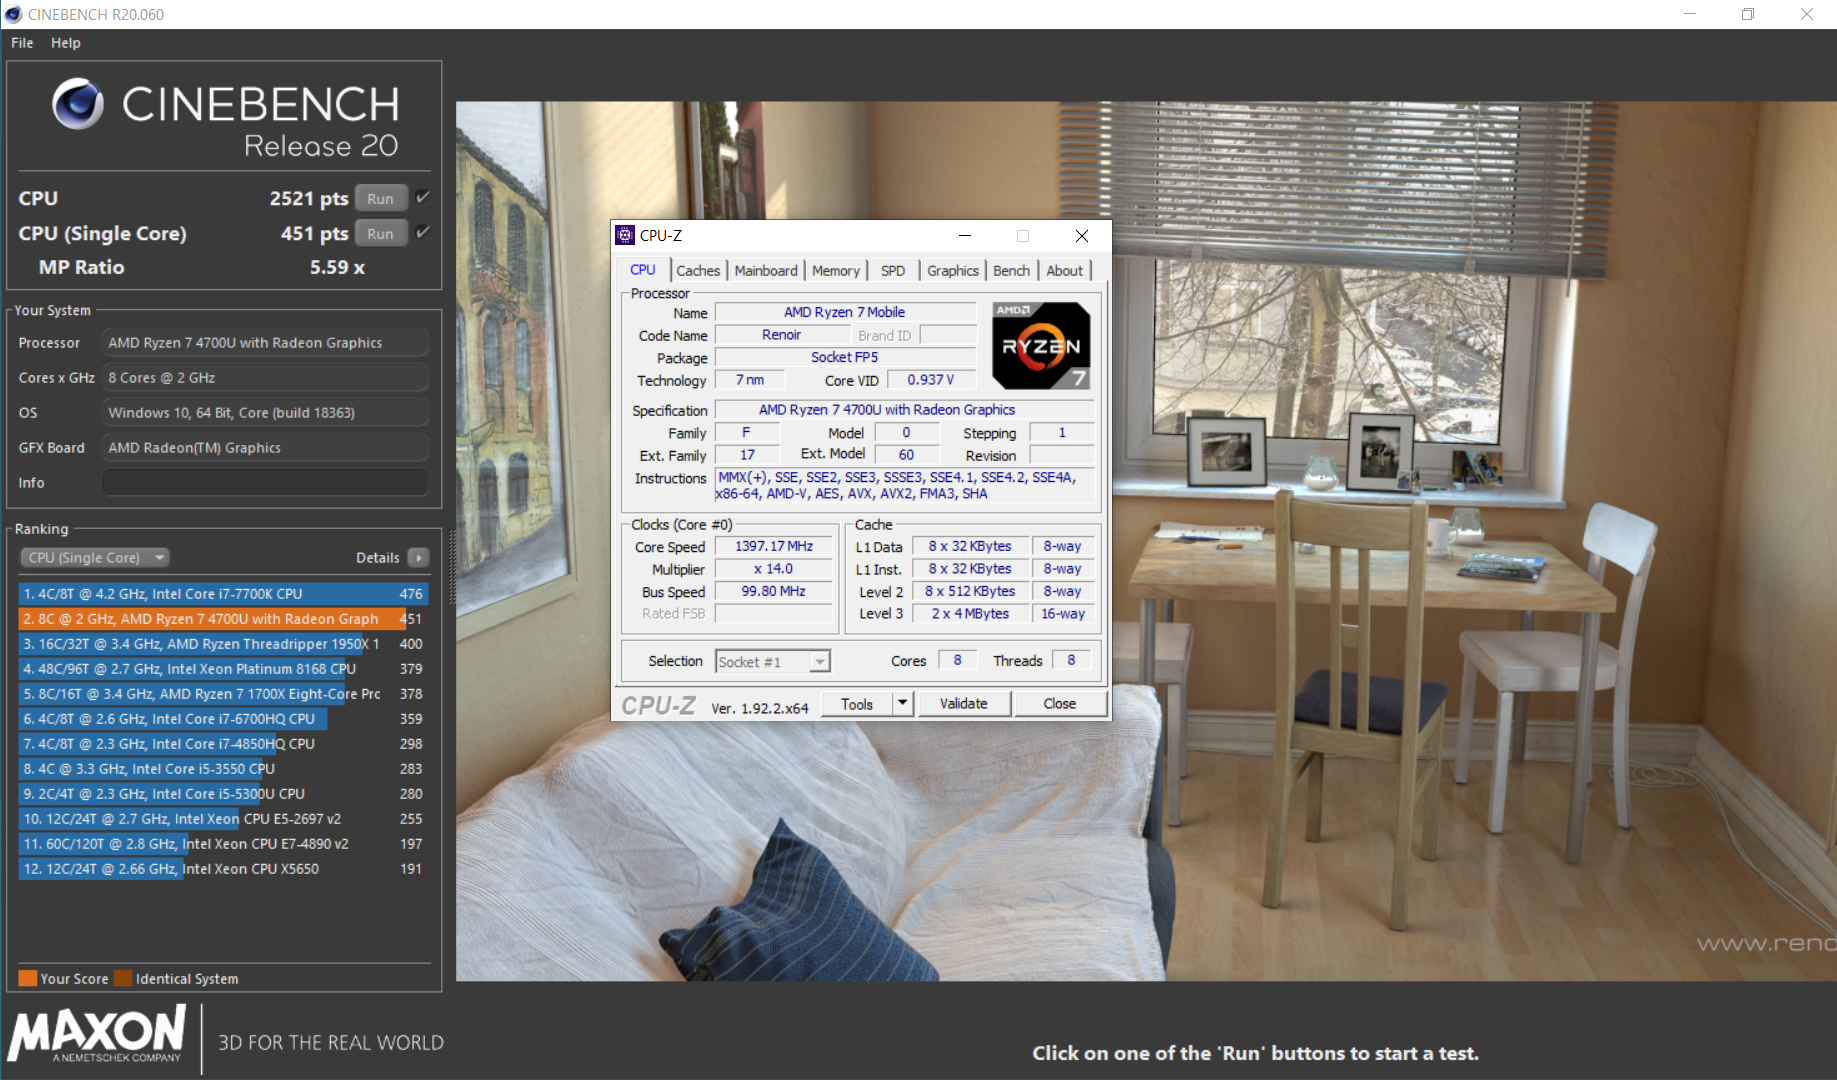Click the Ryzen 7 processor logo in CPU-Z
The image size is (1837, 1080).
pos(1041,345)
